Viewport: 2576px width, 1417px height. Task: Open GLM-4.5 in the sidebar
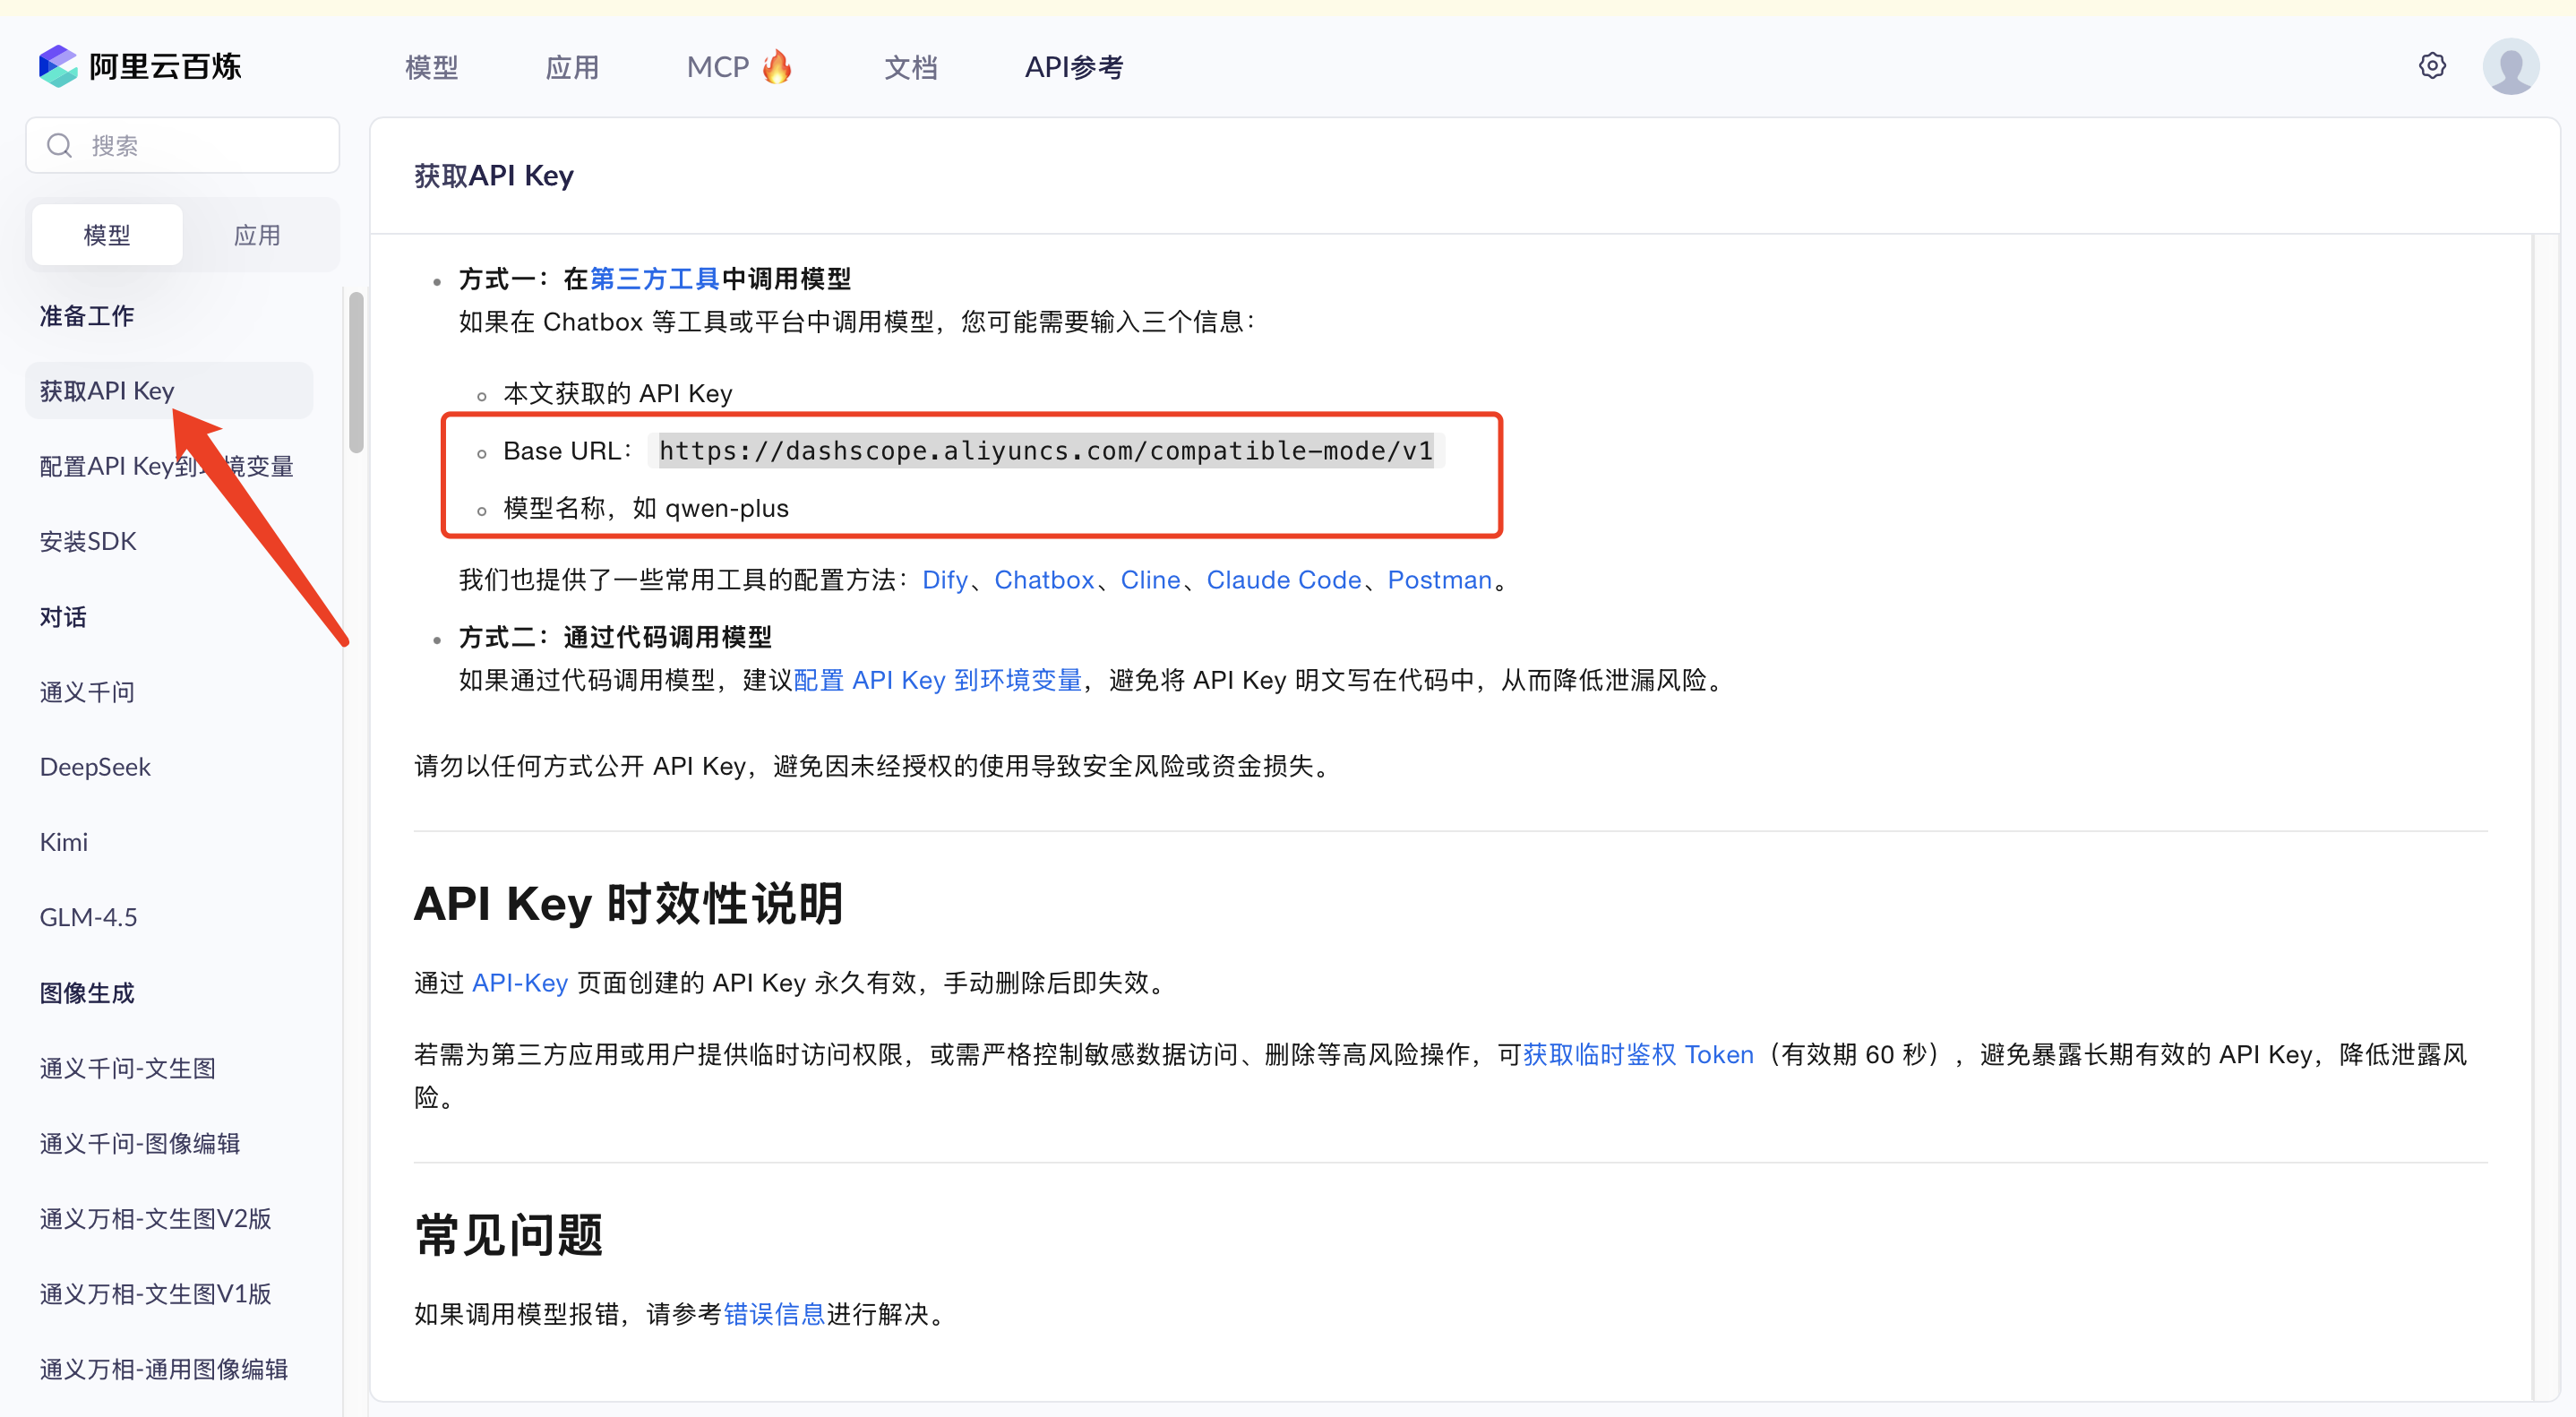tap(88, 917)
